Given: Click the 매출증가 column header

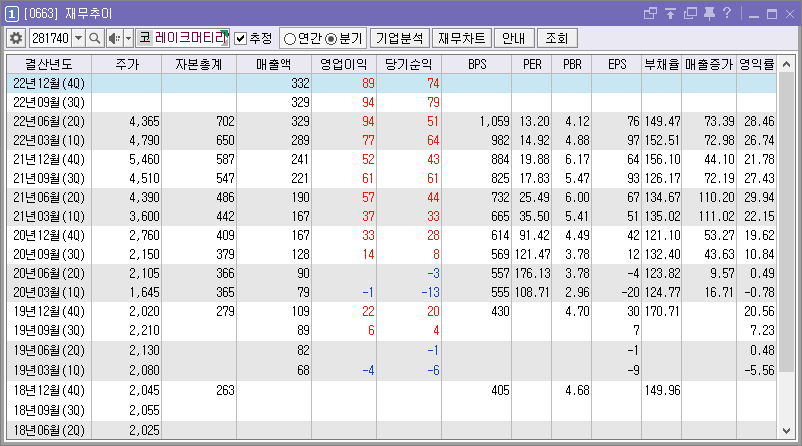Looking at the screenshot, I should coord(709,64).
